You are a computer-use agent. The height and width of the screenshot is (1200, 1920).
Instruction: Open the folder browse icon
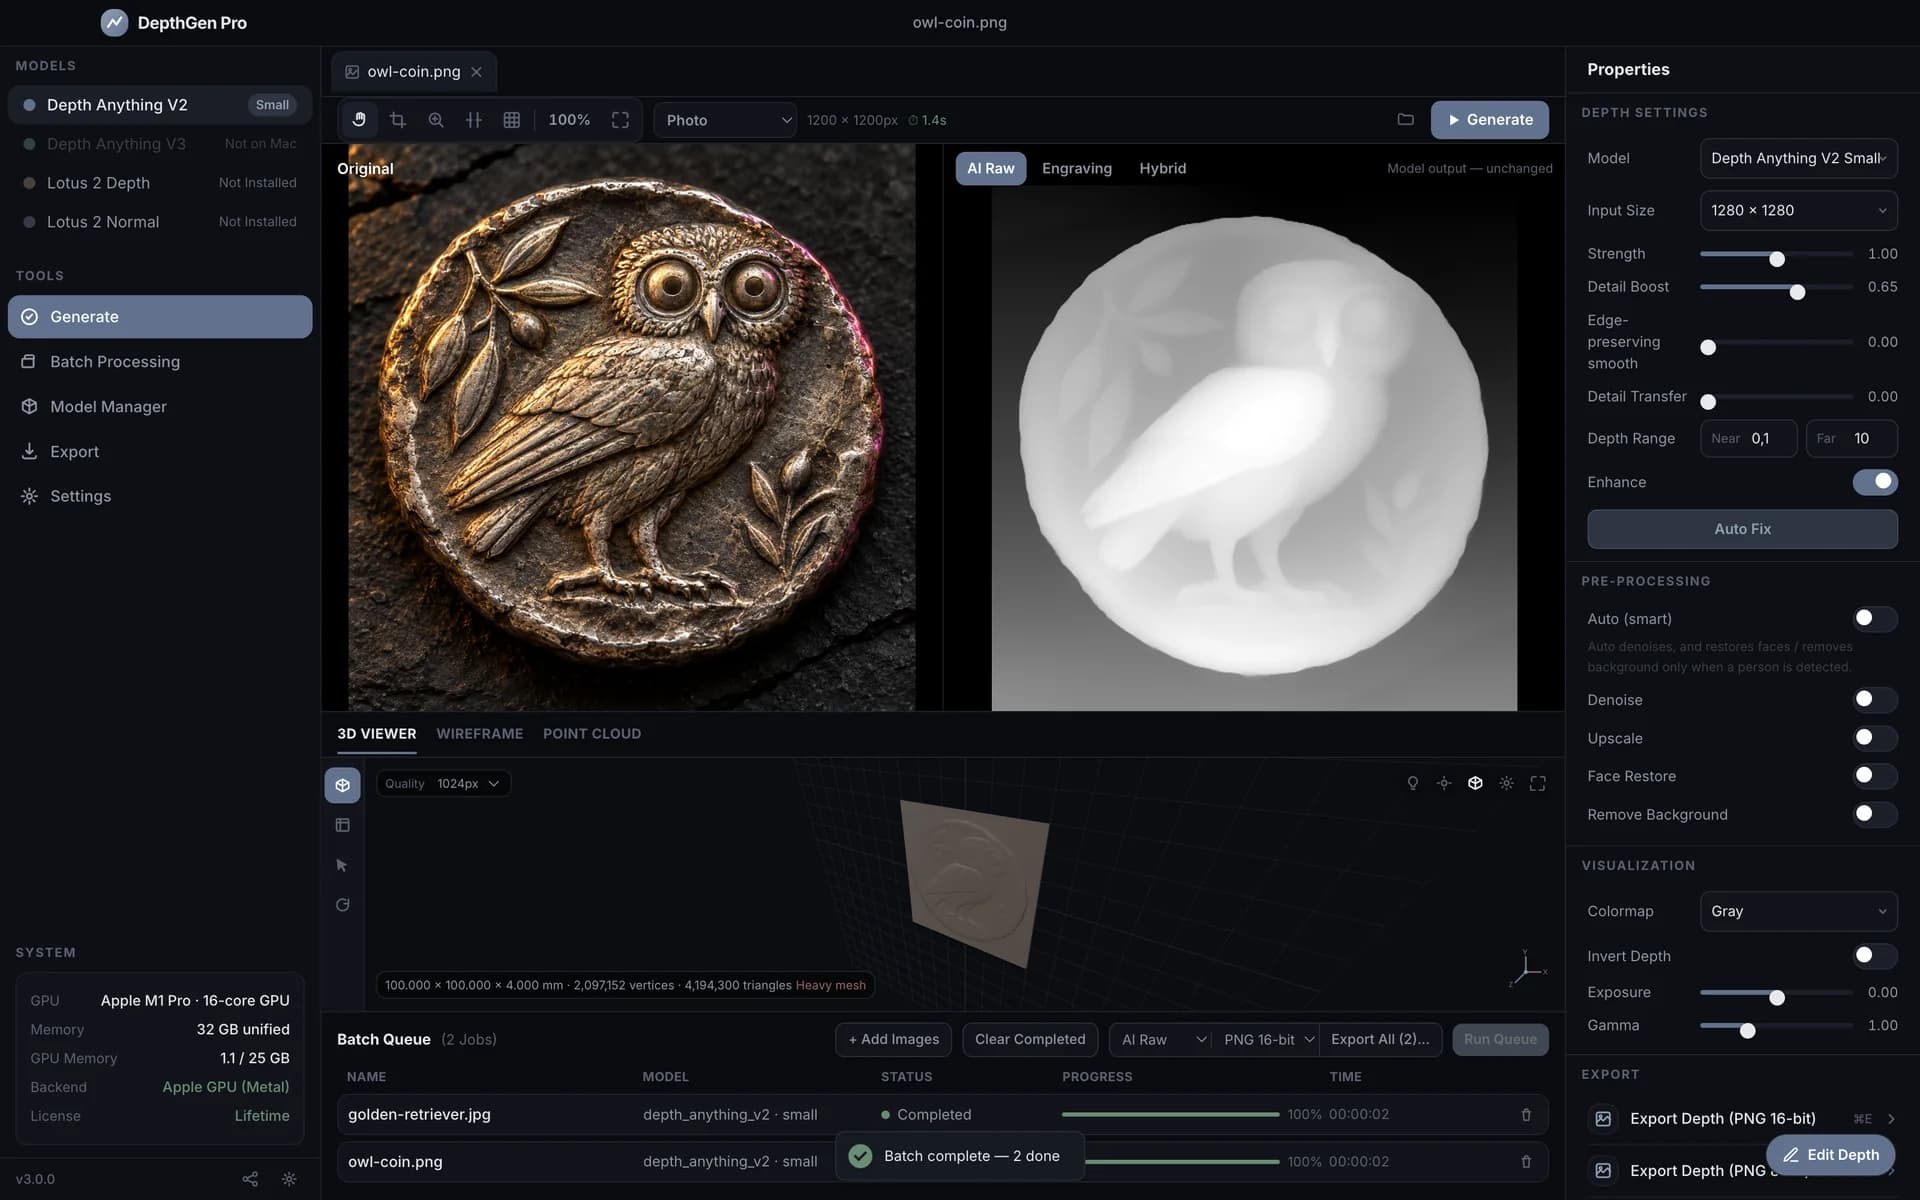[1405, 120]
